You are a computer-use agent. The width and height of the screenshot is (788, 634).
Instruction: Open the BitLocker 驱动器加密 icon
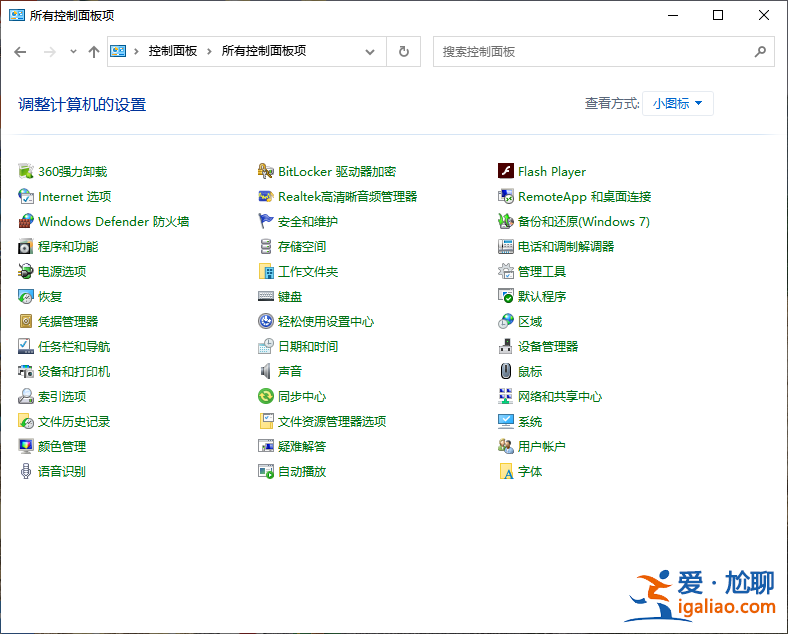click(x=265, y=171)
